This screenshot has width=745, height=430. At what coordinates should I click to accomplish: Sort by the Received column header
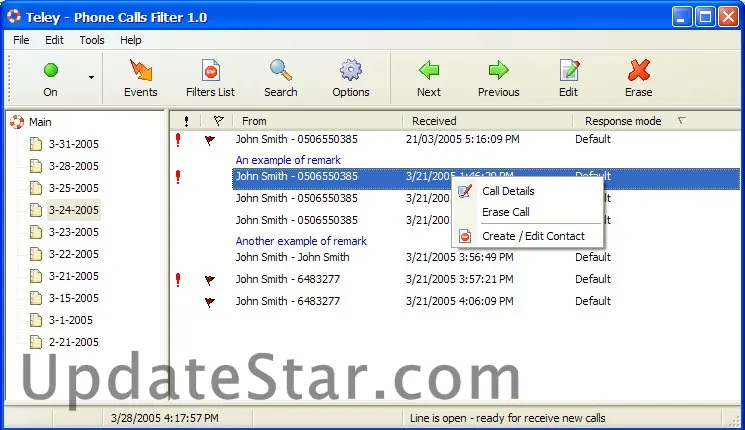click(x=487, y=121)
